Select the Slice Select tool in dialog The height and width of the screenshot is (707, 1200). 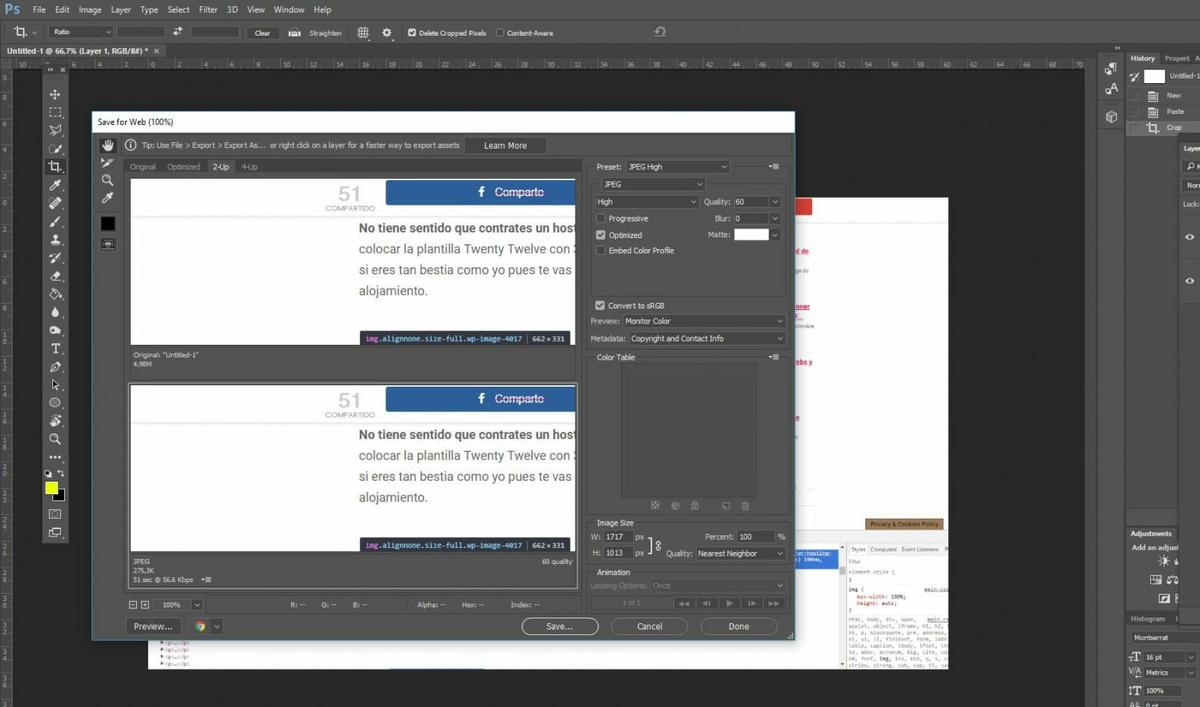pos(107,163)
